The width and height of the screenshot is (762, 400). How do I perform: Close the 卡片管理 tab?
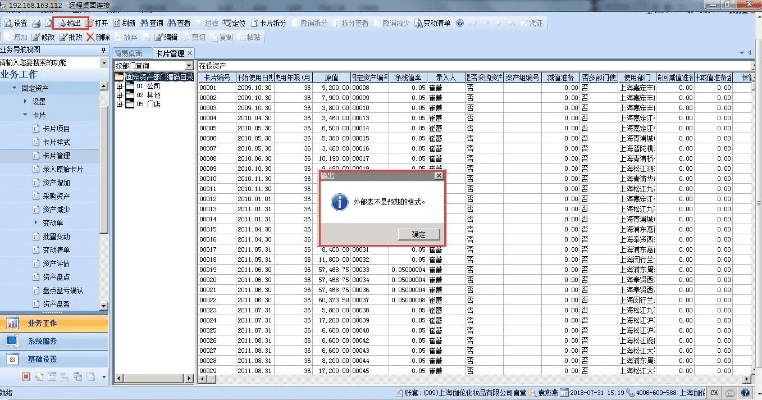190,53
